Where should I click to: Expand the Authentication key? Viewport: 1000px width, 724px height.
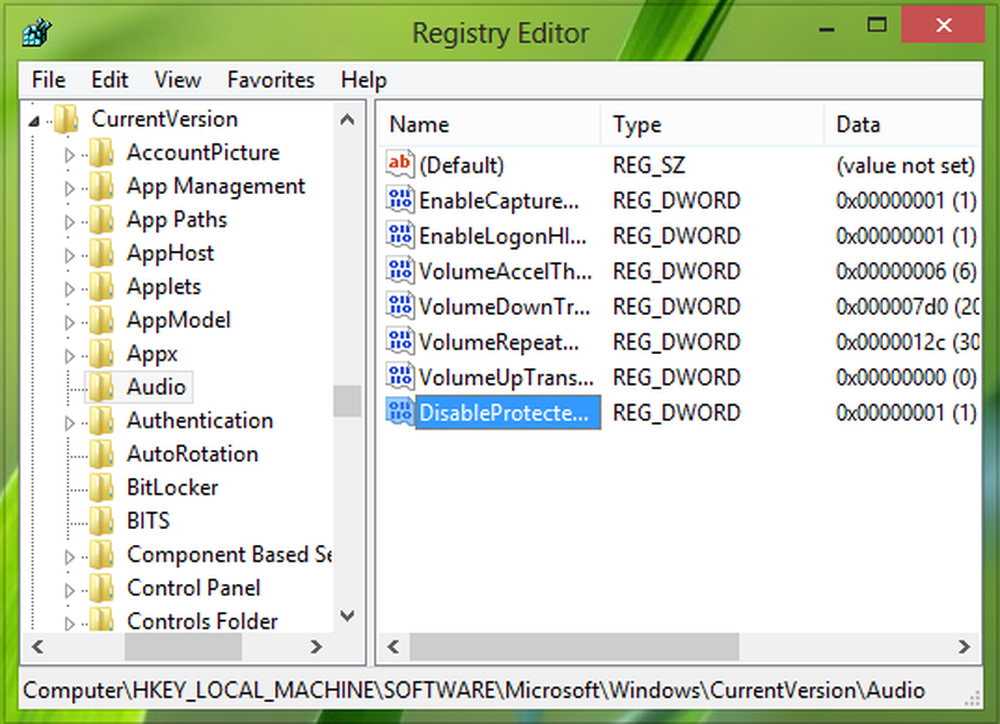pos(69,422)
